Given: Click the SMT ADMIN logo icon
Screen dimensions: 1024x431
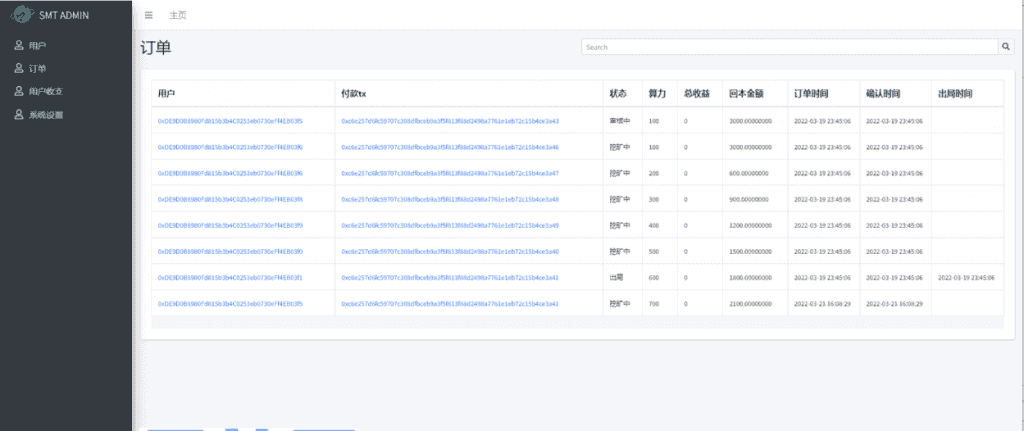Looking at the screenshot, I should click(23, 14).
